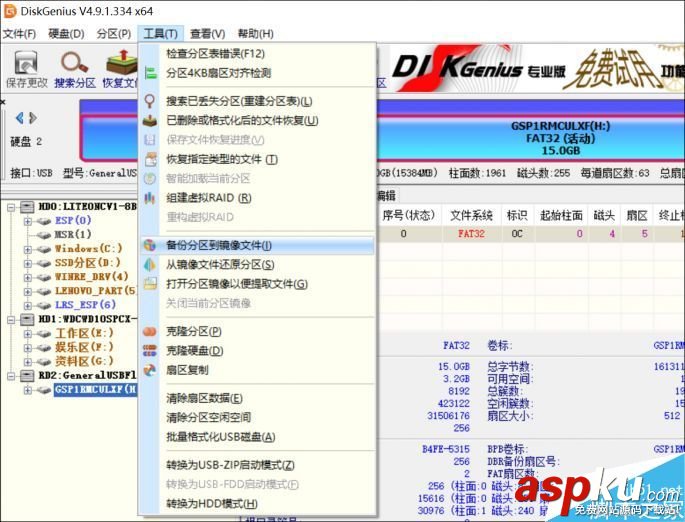The height and width of the screenshot is (522, 685).
Task: Choose 转换为USB-ZIP启动模式(Z) menu entry
Action: (x=257, y=465)
